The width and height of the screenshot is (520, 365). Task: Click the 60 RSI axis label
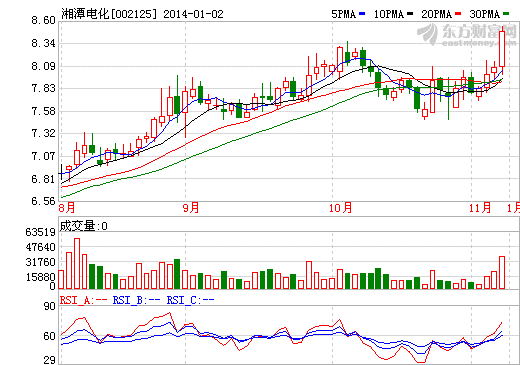(x=50, y=336)
